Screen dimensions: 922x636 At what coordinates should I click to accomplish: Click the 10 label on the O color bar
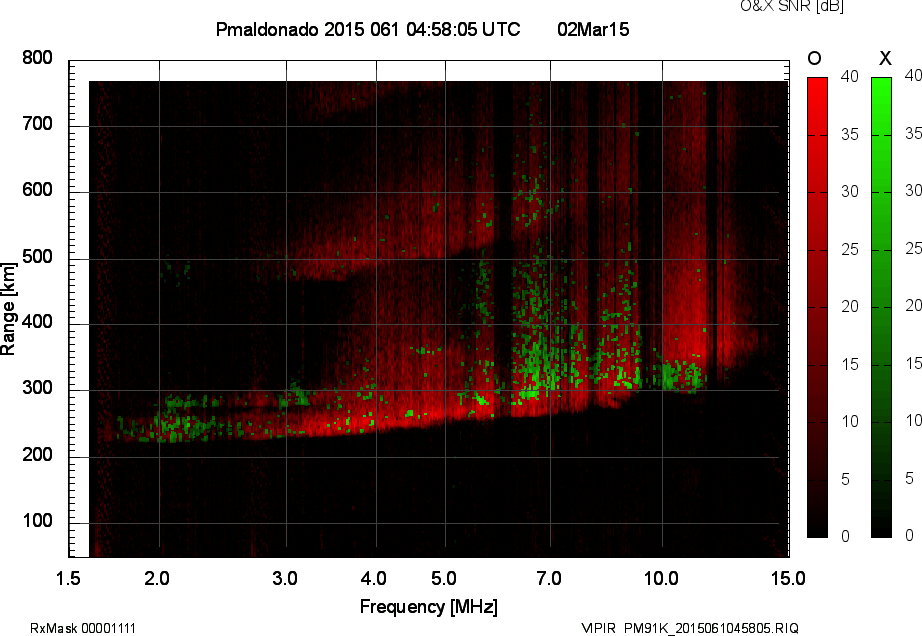point(850,421)
